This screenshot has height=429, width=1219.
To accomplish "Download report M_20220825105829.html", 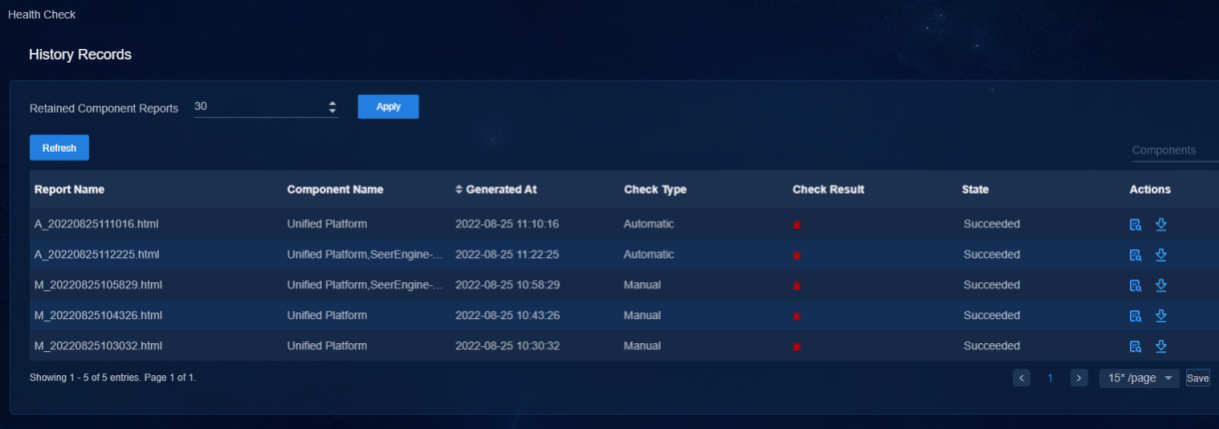I will coord(1161,285).
